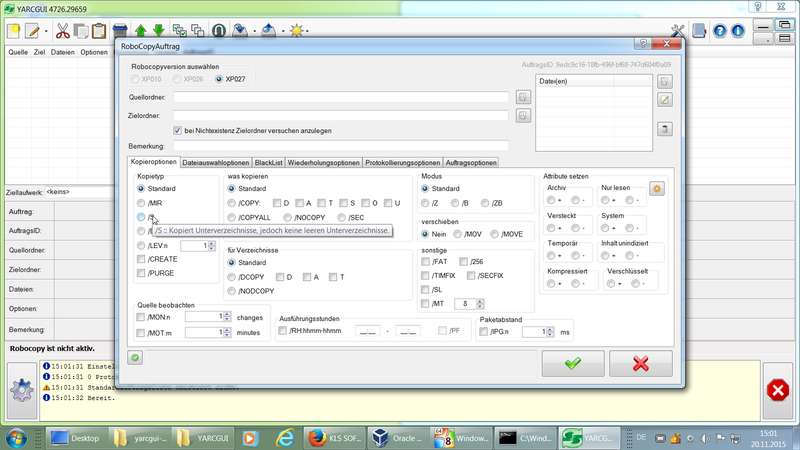The image size is (800, 450).
Task: Click the gear settings icon beside the log
Action: click(20, 389)
